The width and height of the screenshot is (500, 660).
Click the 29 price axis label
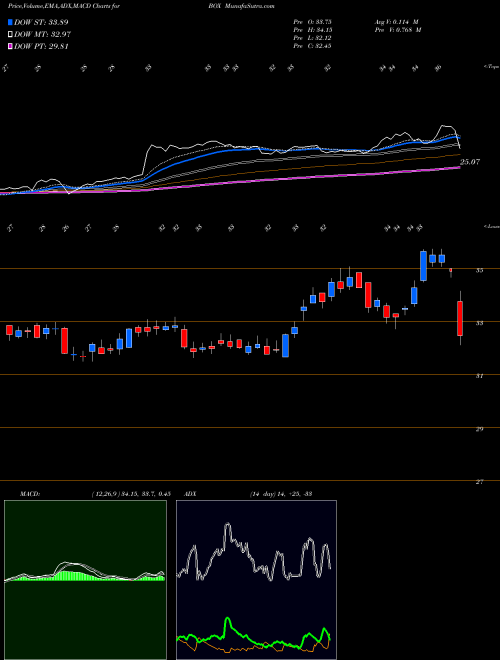click(x=479, y=429)
